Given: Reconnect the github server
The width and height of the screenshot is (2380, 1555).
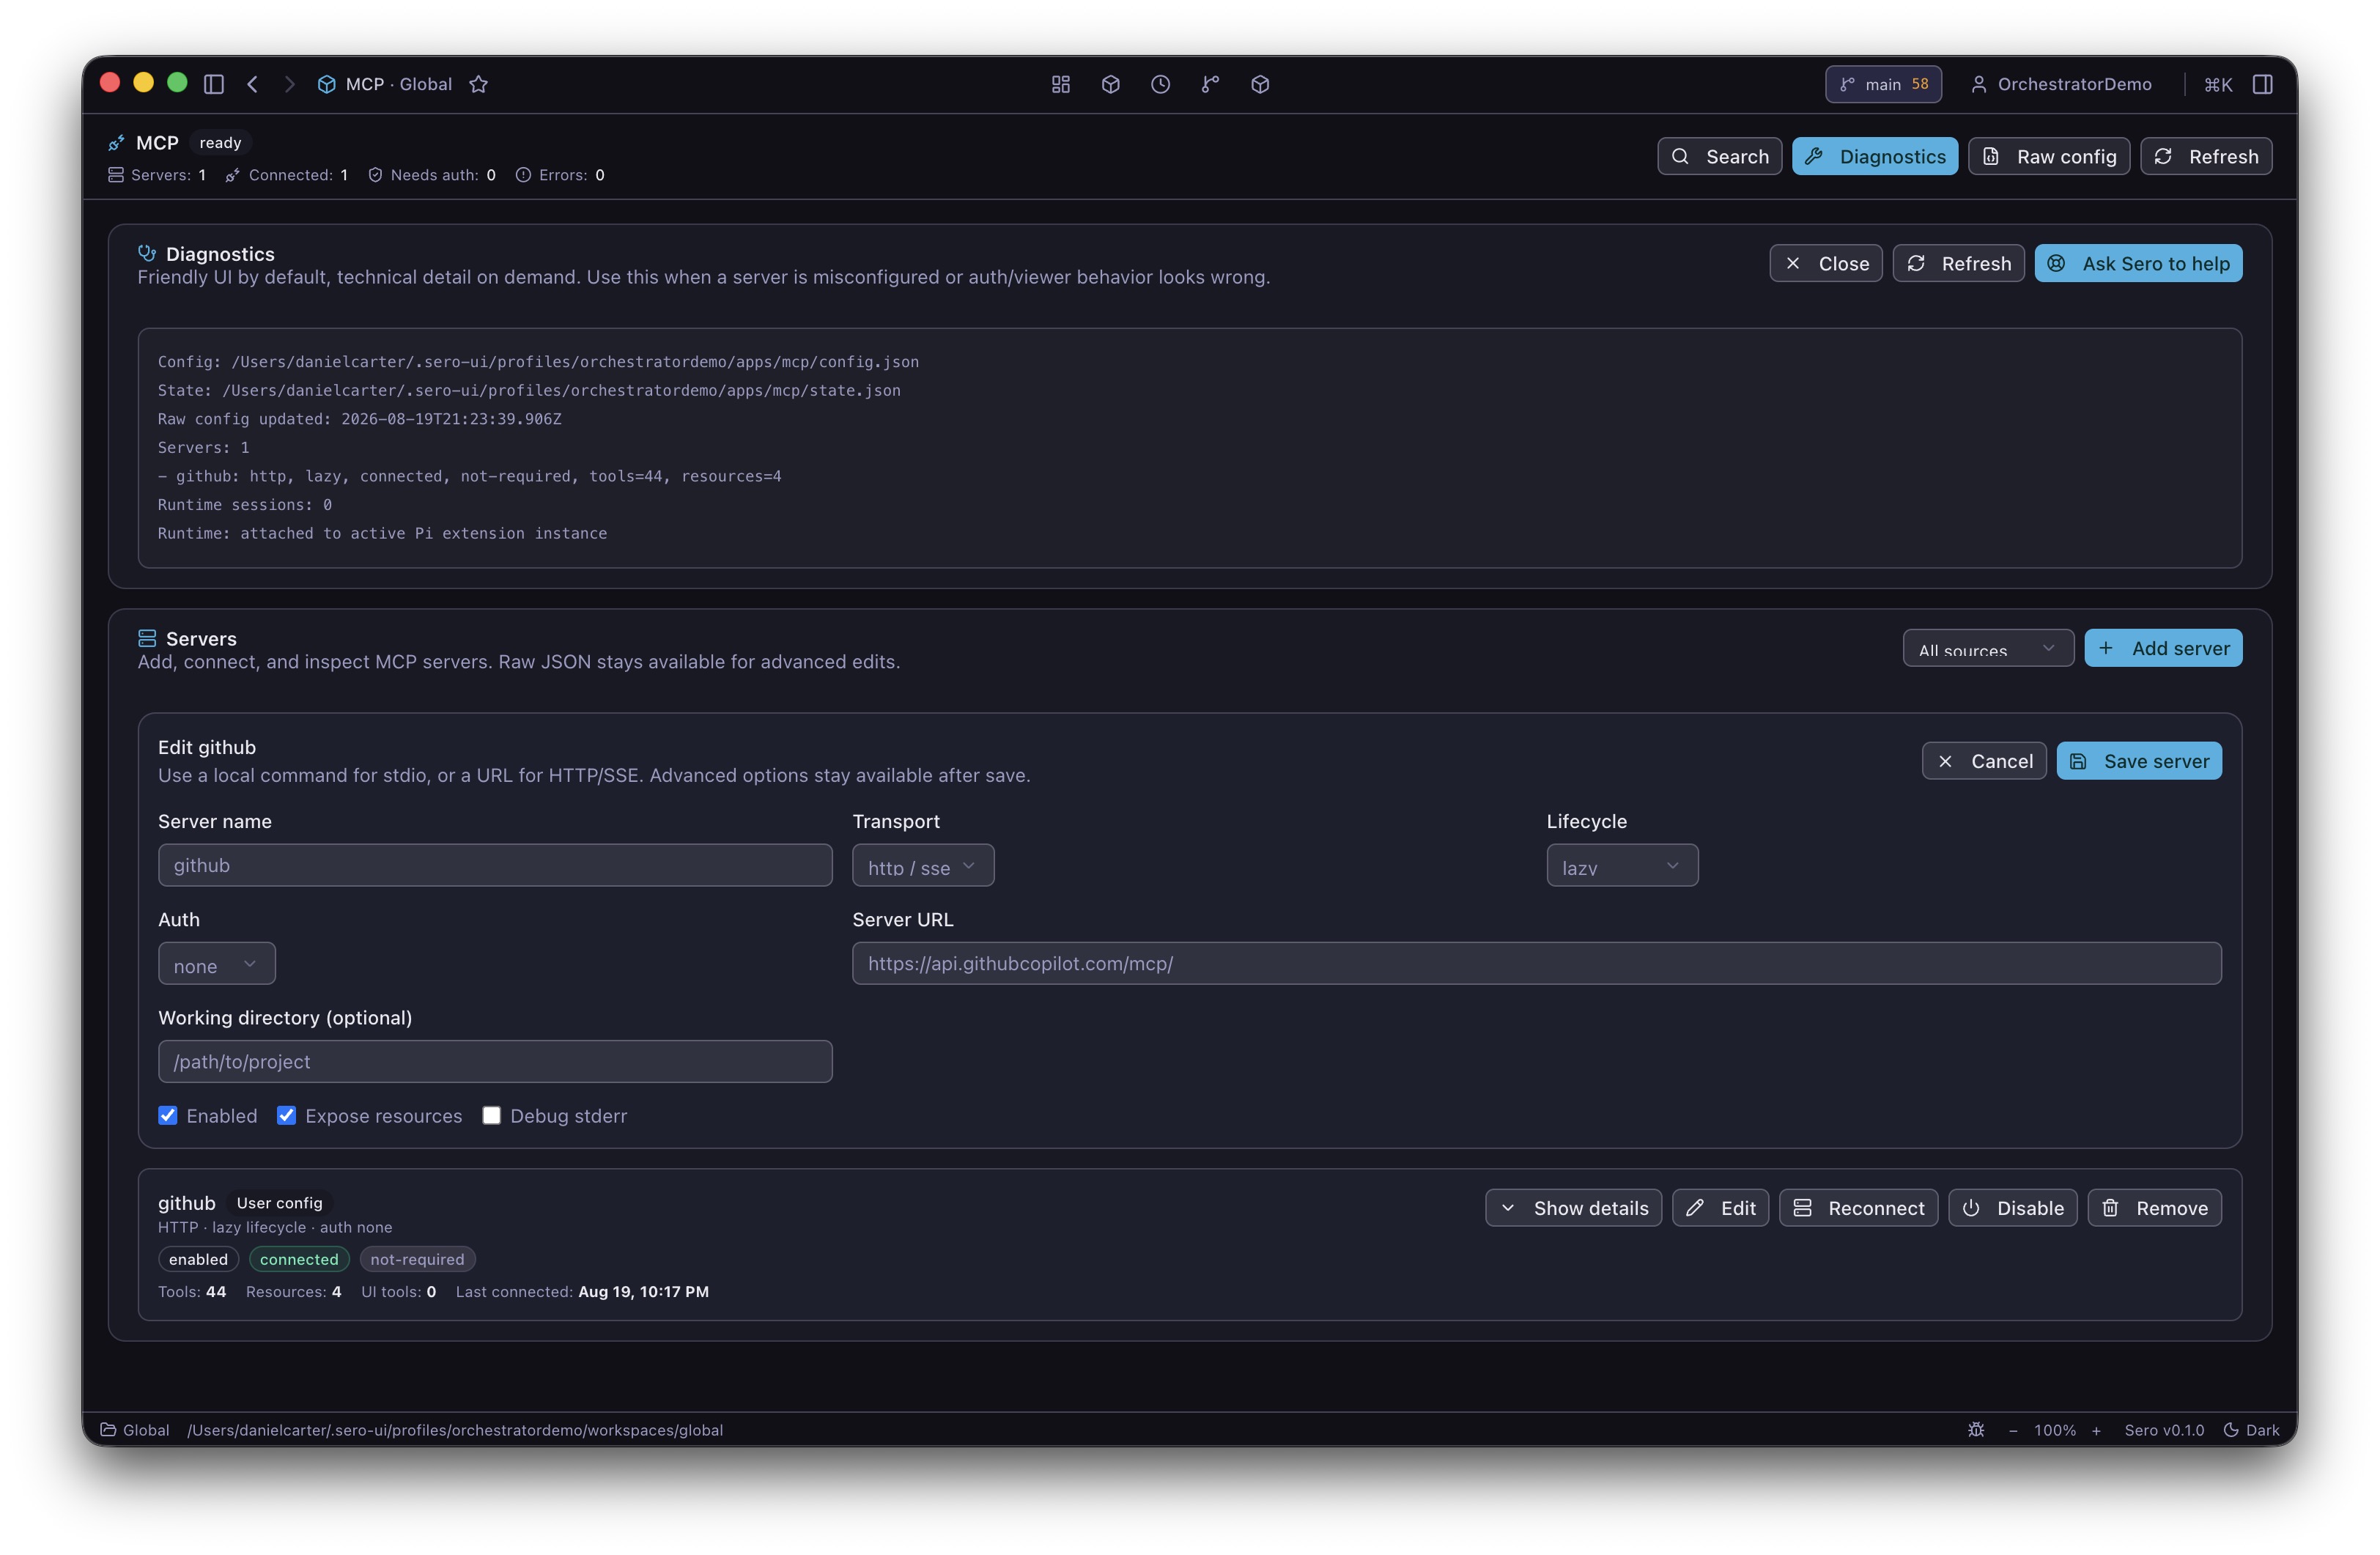Looking at the screenshot, I should pyautogui.click(x=1859, y=1208).
